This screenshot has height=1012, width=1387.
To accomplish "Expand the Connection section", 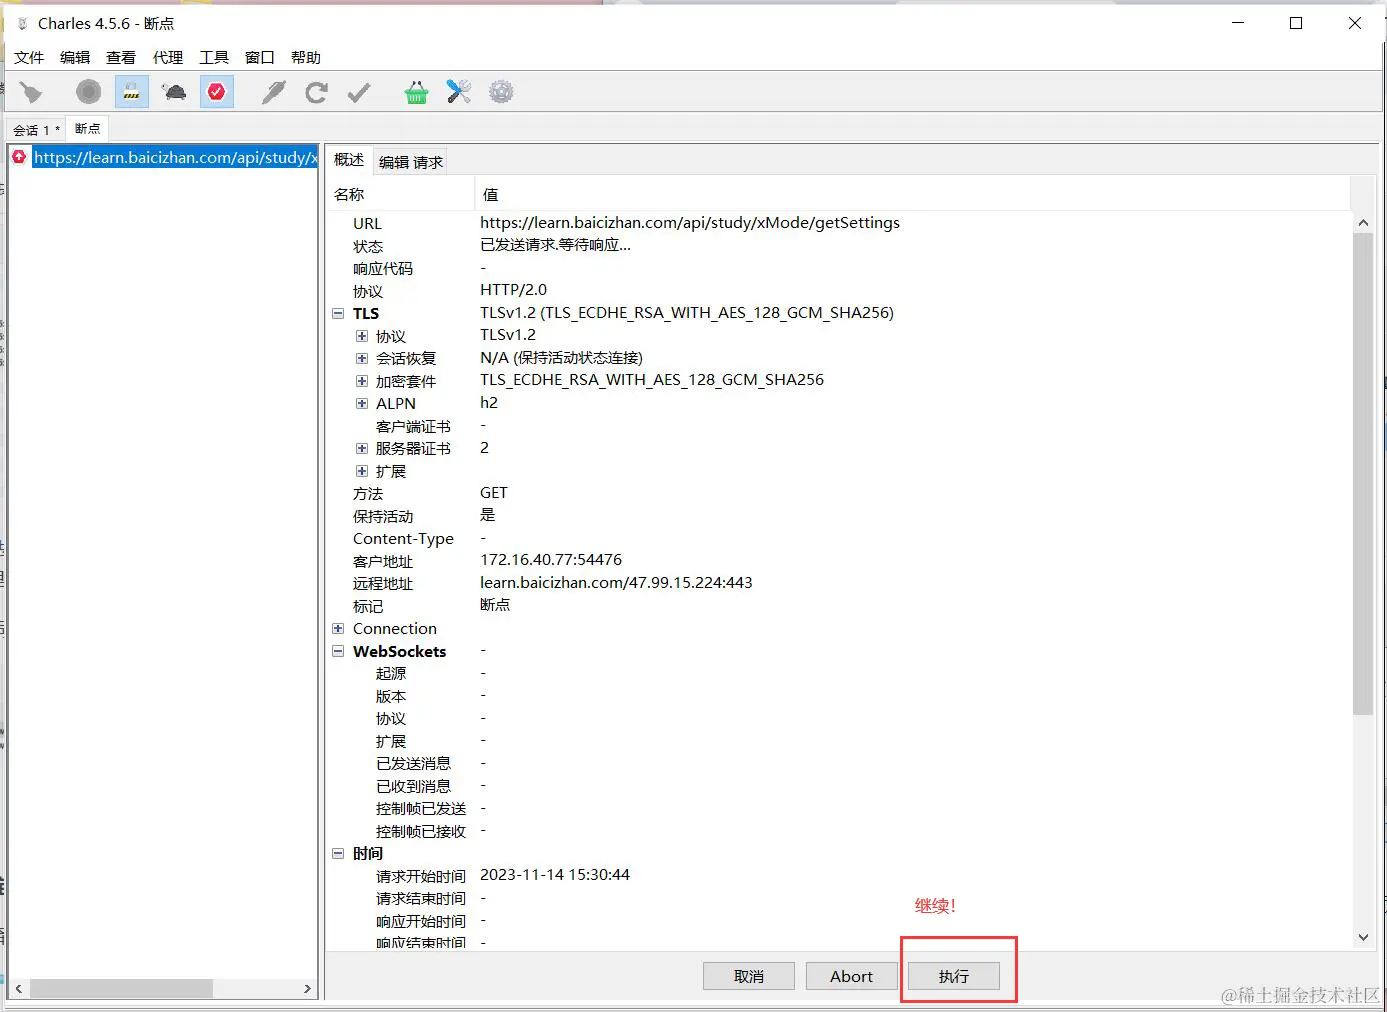I will pos(338,628).
